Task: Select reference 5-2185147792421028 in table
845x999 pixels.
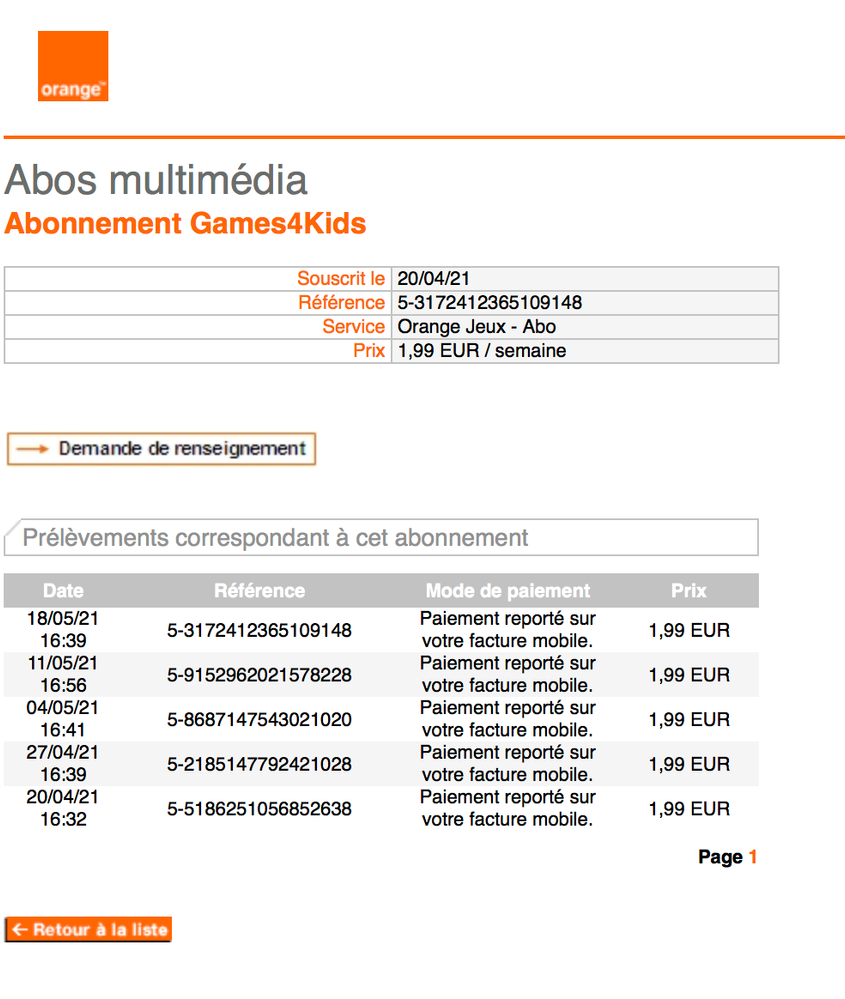Action: [259, 765]
